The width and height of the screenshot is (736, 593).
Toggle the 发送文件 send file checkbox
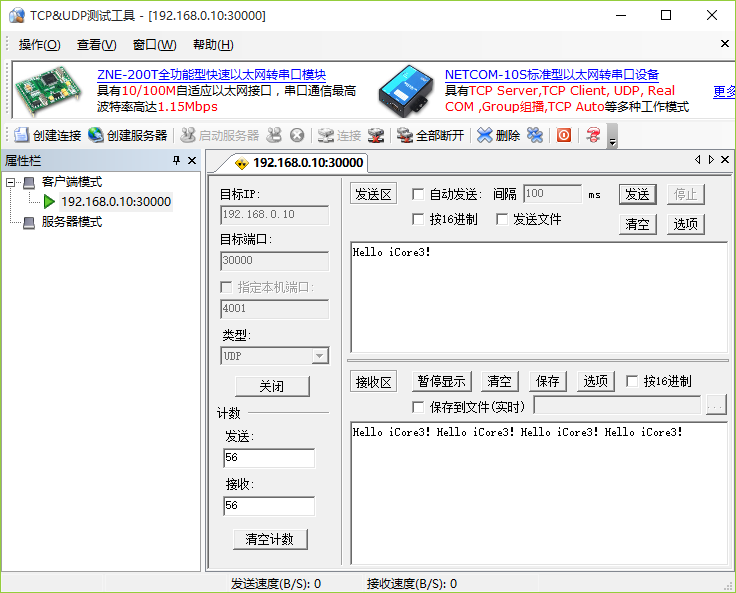click(502, 219)
